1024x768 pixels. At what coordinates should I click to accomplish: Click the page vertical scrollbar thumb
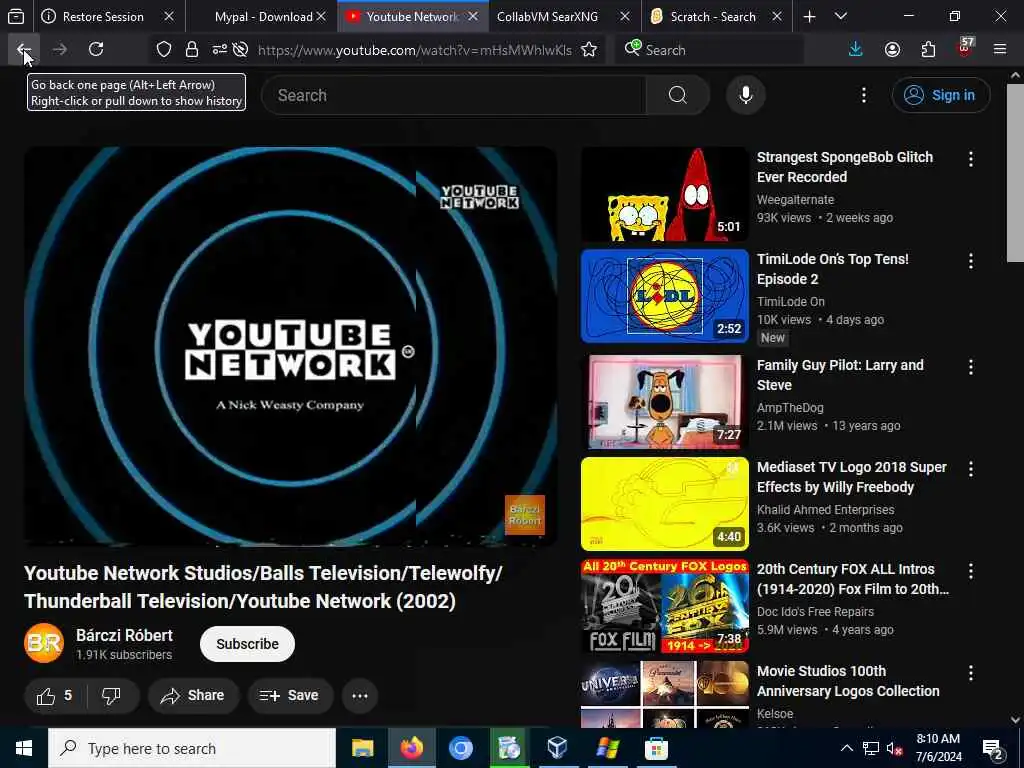[x=1015, y=173]
